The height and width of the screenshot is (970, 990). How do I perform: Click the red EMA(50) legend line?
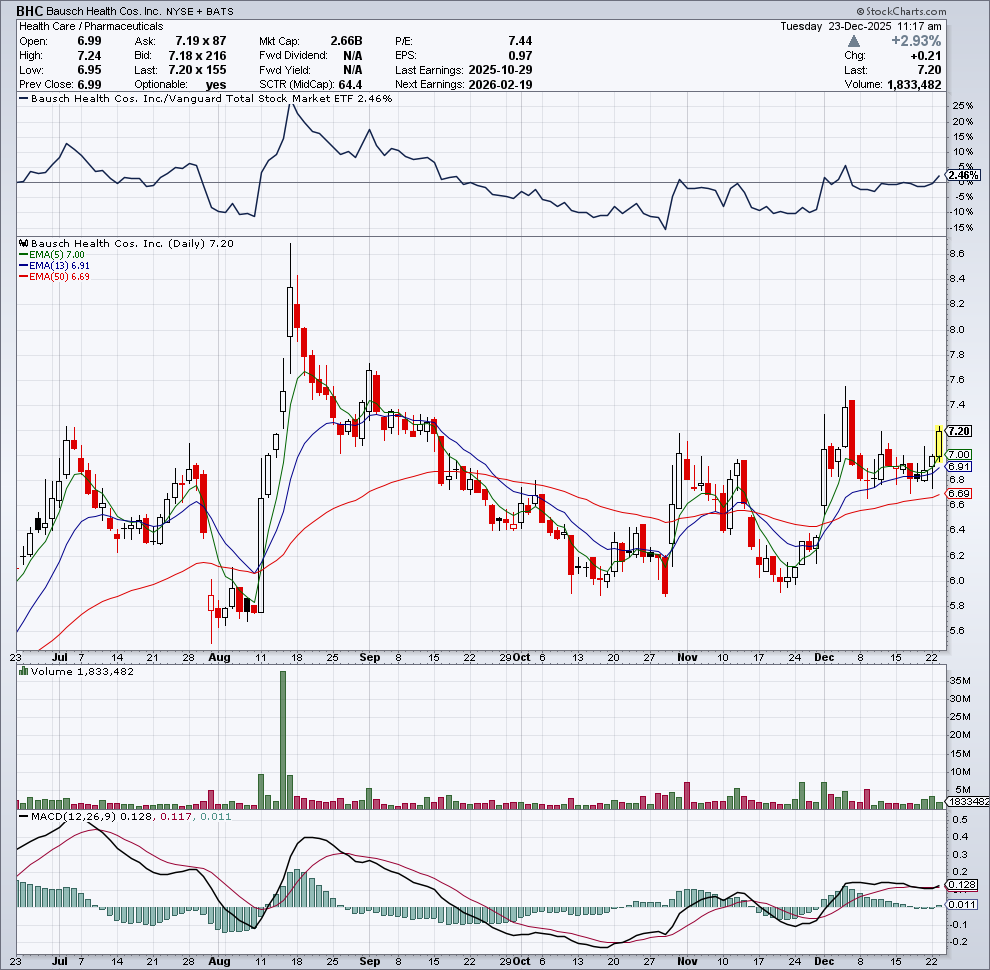23,277
